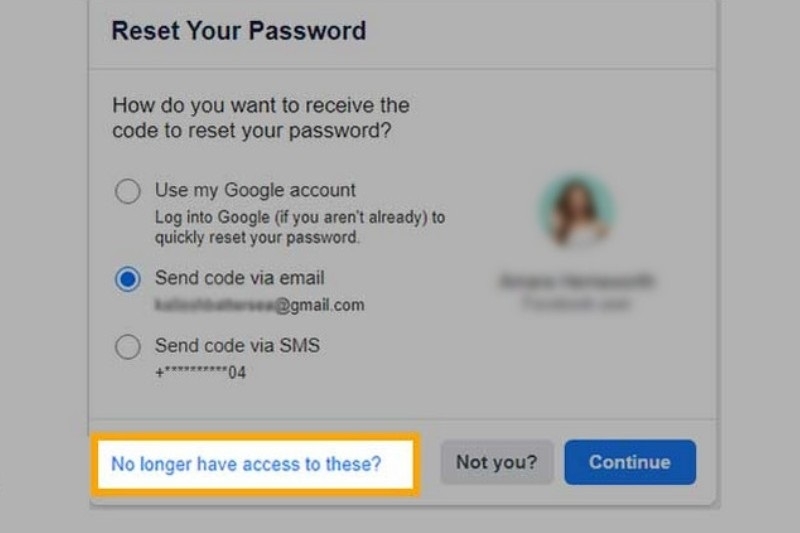
Task: Click the gray page background right of the dialog
Action: point(760,250)
